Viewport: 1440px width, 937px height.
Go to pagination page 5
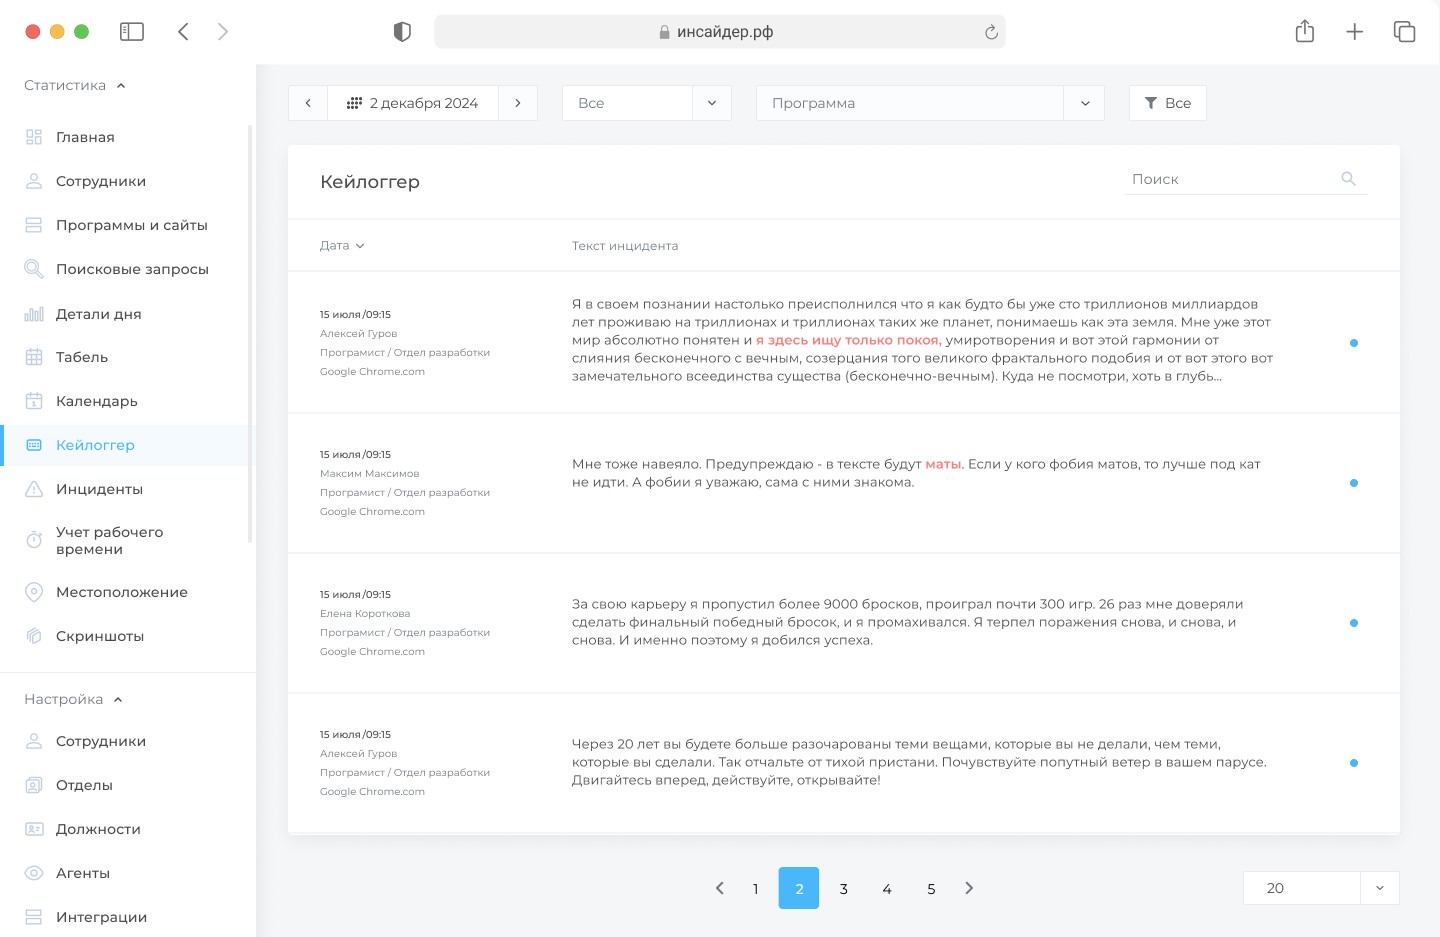931,888
